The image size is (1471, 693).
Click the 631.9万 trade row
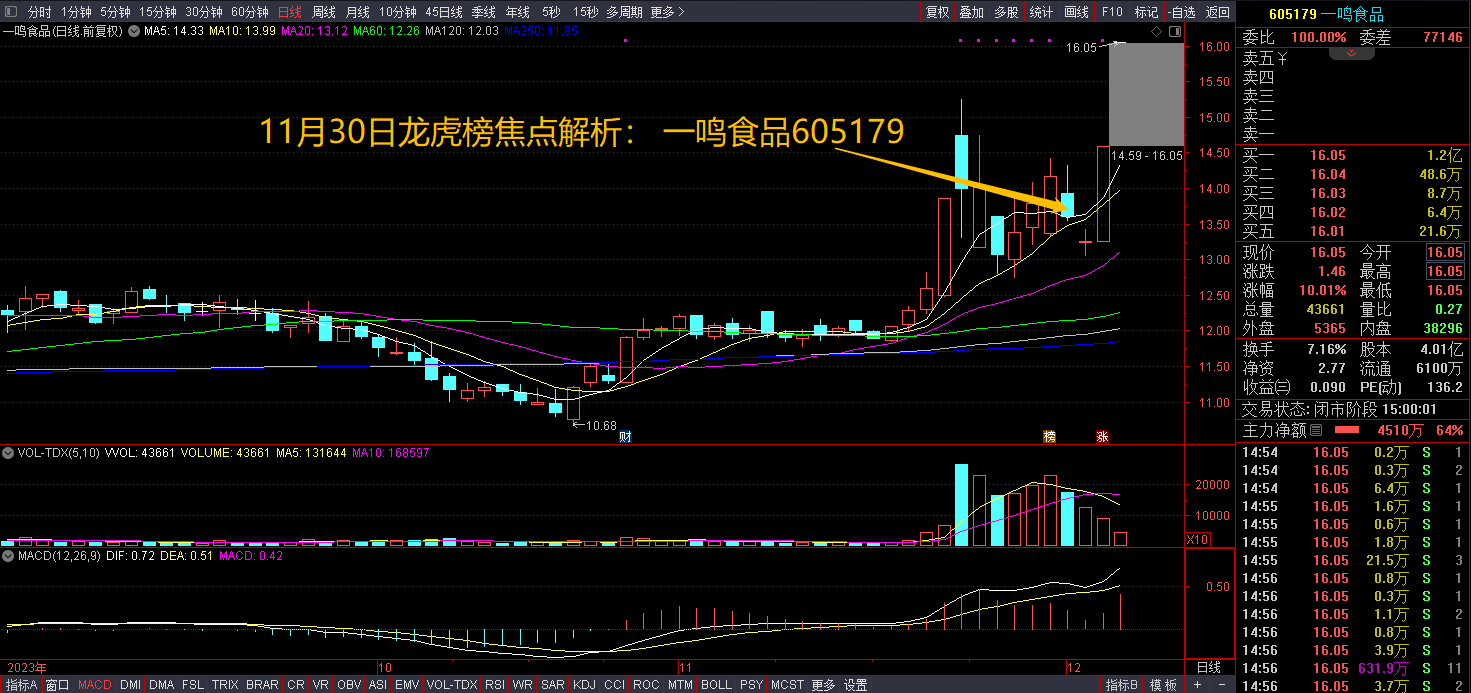[x=1353, y=668]
